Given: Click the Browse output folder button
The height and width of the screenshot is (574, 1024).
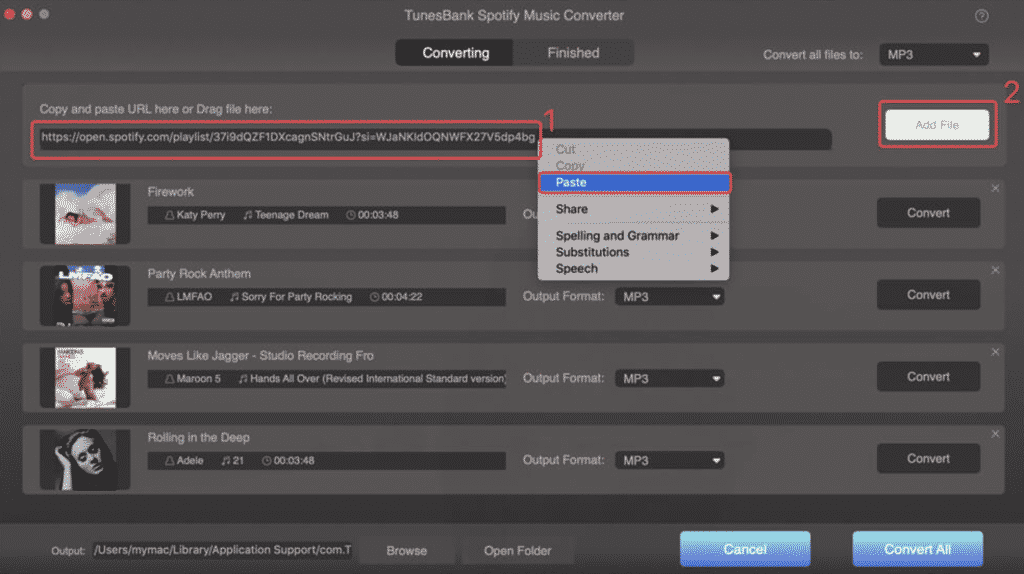Looking at the screenshot, I should point(406,550).
